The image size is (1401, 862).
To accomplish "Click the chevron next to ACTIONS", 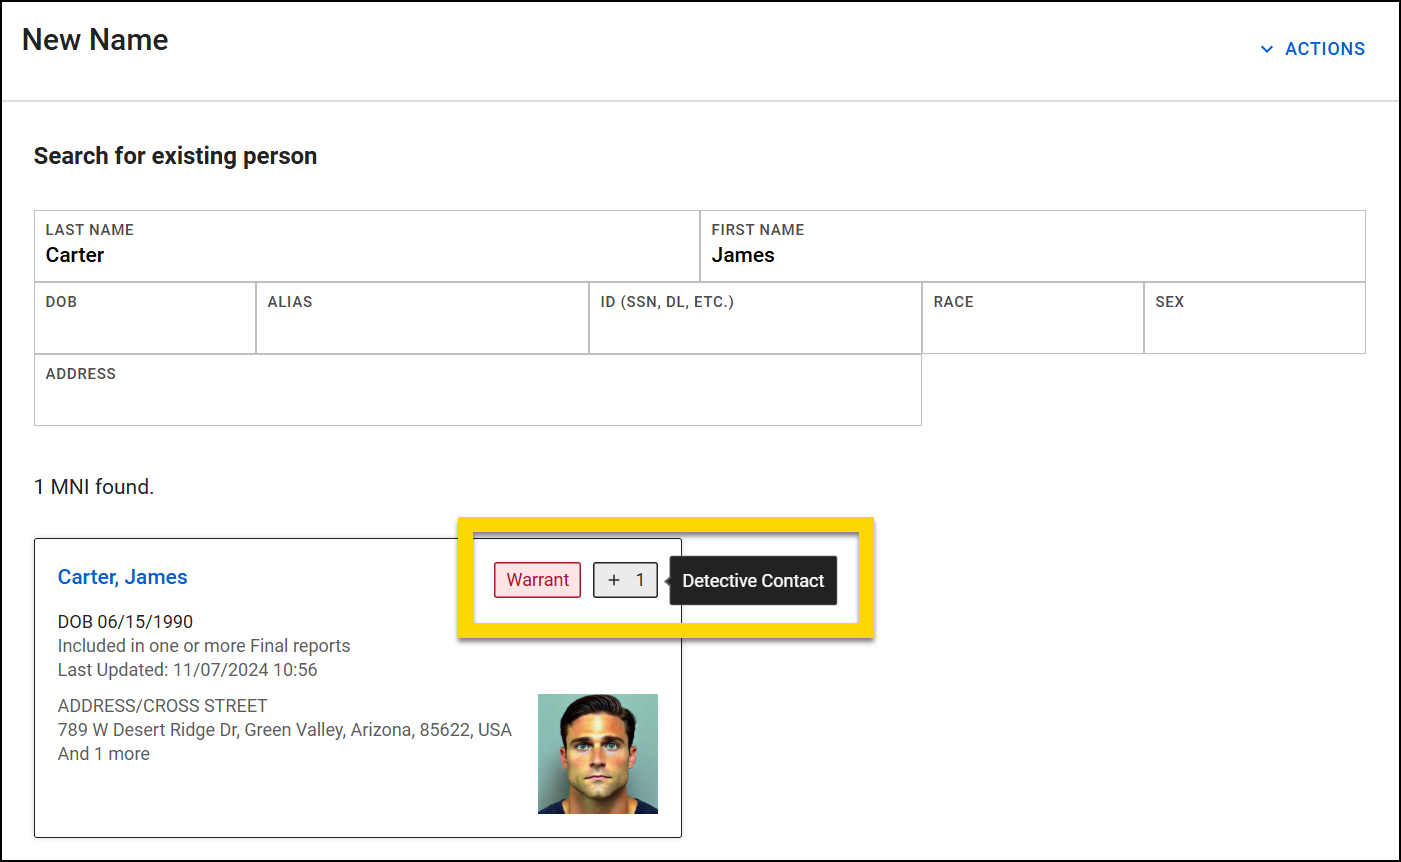I will pyautogui.click(x=1266, y=48).
